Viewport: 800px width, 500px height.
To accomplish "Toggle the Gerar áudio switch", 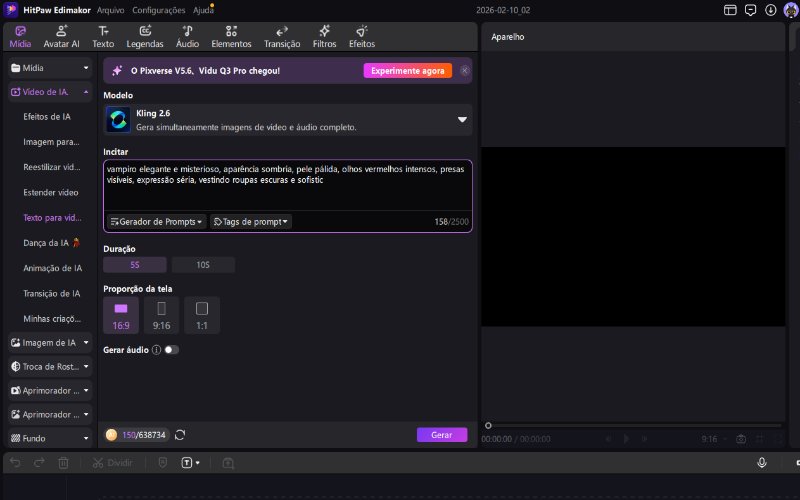I will tap(171, 350).
